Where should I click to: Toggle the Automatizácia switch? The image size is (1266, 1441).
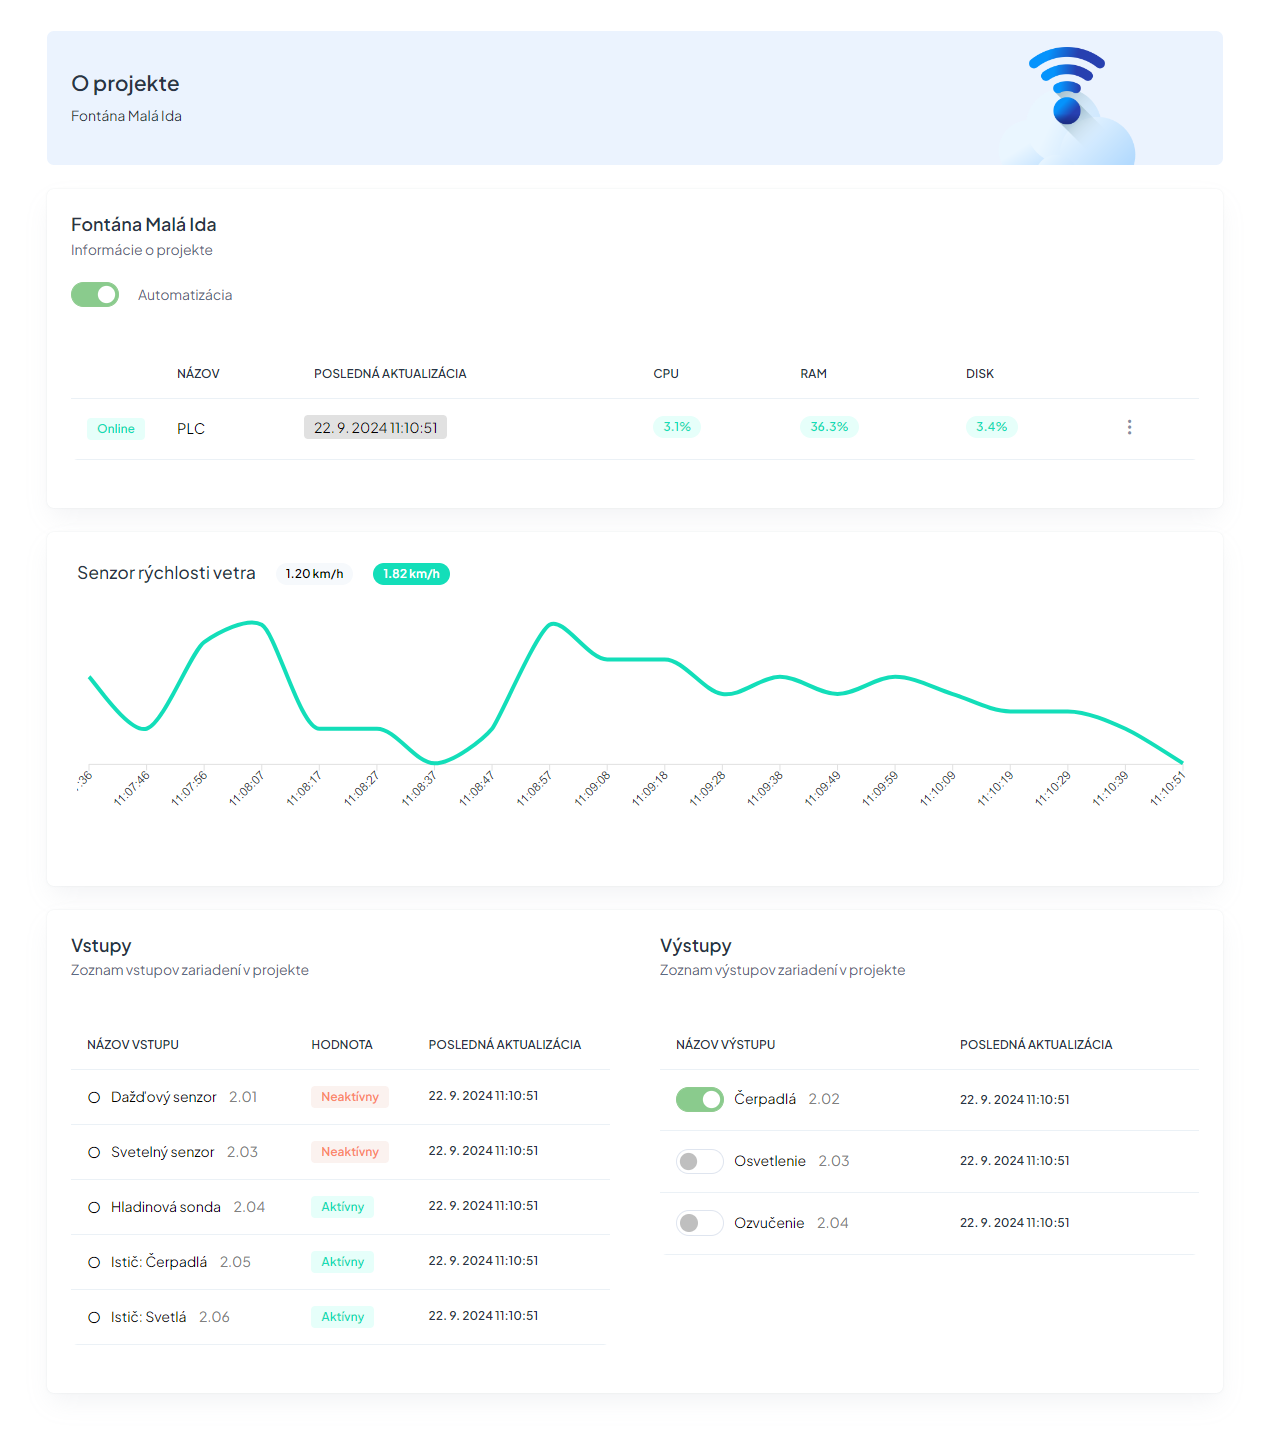click(x=95, y=294)
